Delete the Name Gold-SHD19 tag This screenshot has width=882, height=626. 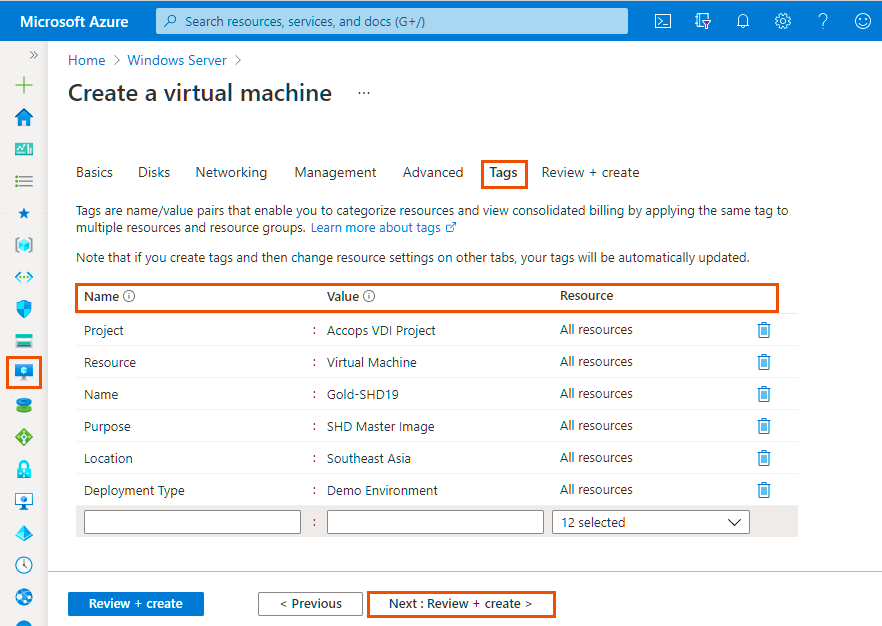point(763,394)
